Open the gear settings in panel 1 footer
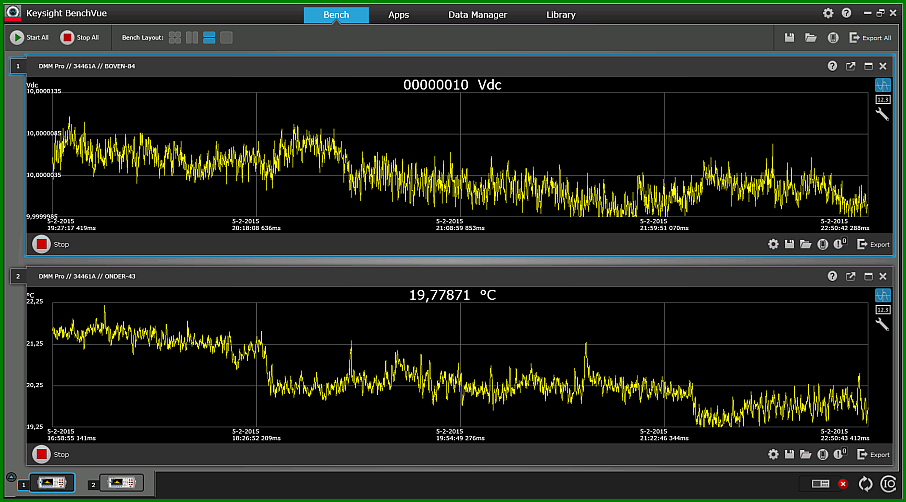This screenshot has width=906, height=502. tap(773, 244)
